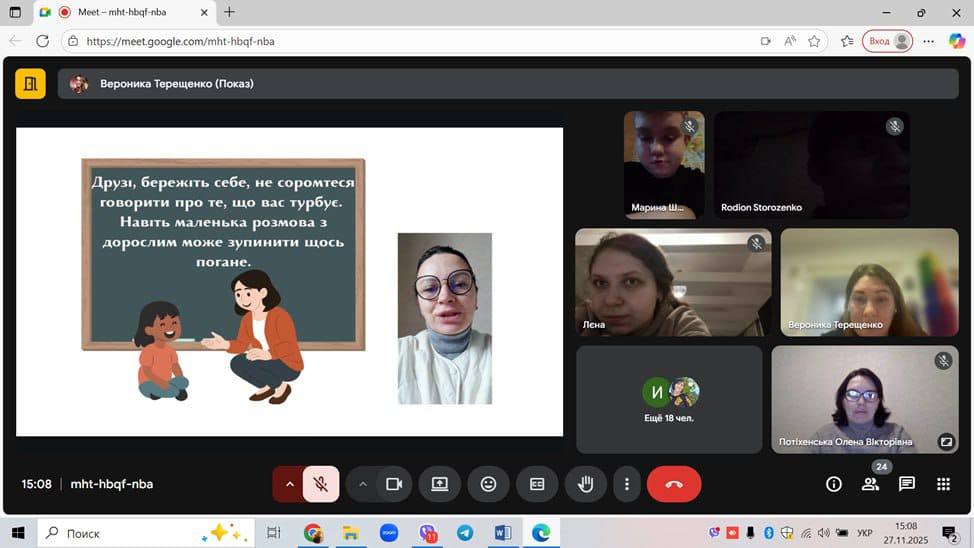This screenshot has height=548, width=974.
Task: Open the meeting details info icon
Action: coord(833,484)
